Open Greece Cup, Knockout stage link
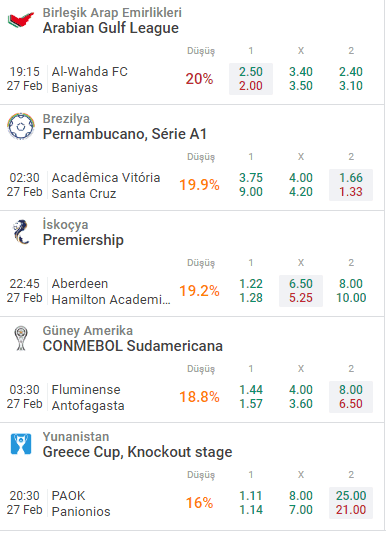Viewport: 386px width, 533px height. click(137, 452)
